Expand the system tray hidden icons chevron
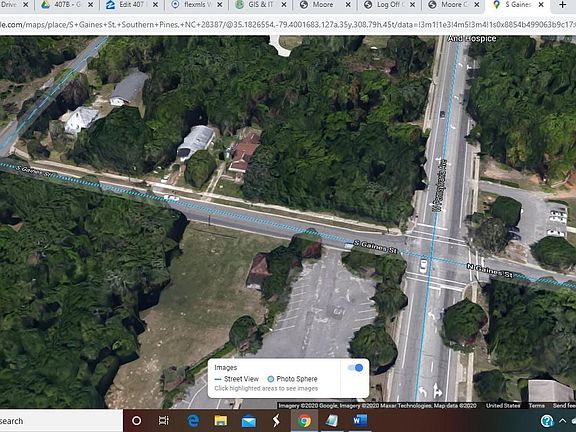Viewport: 576px width, 432px height. tap(562, 421)
